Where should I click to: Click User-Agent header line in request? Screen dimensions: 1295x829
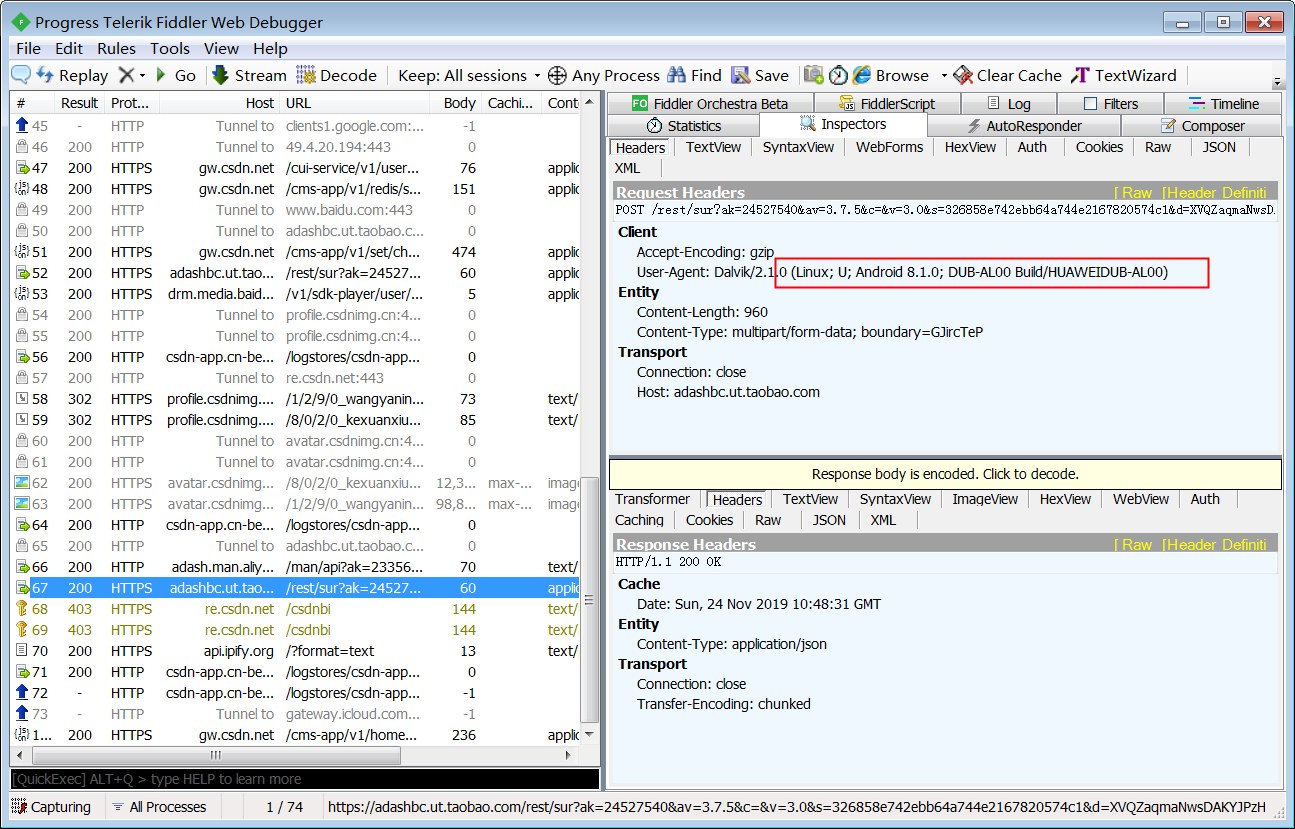tap(902, 272)
